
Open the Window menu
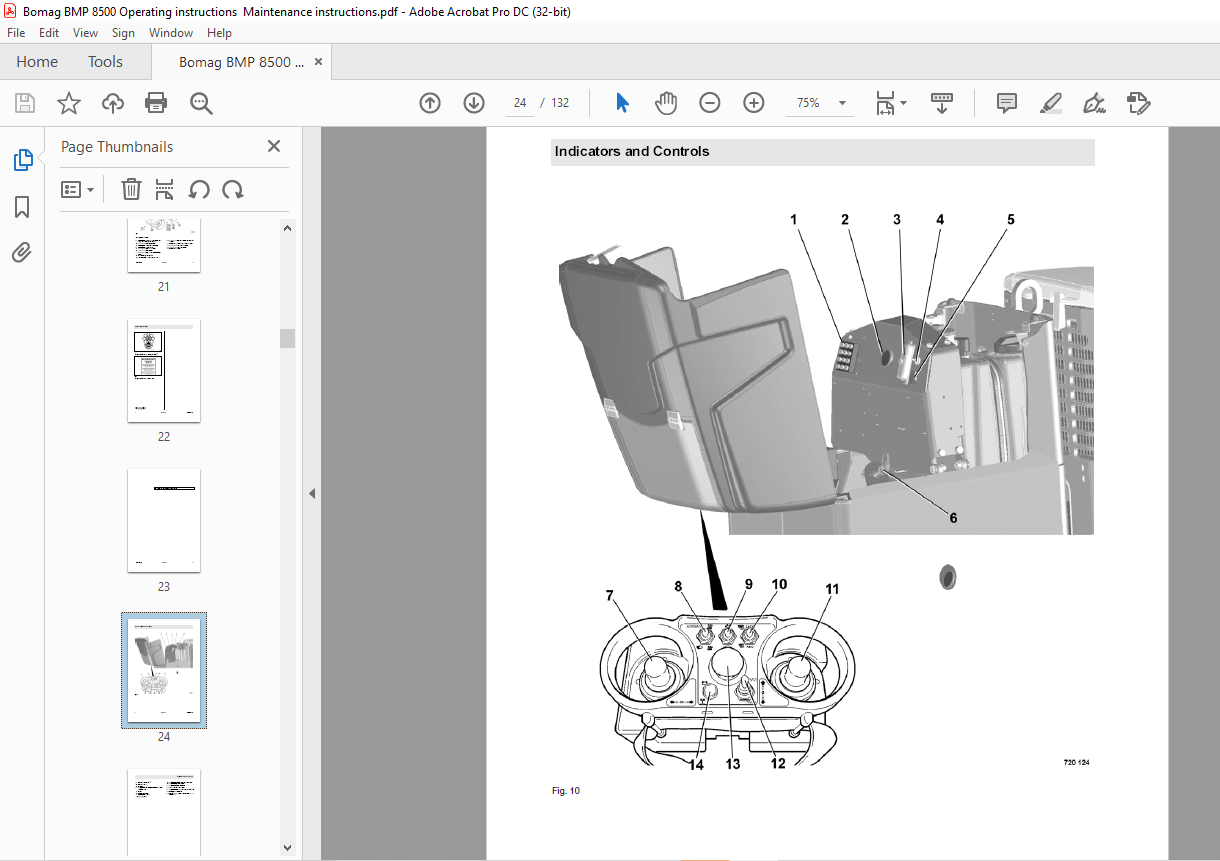(x=171, y=33)
